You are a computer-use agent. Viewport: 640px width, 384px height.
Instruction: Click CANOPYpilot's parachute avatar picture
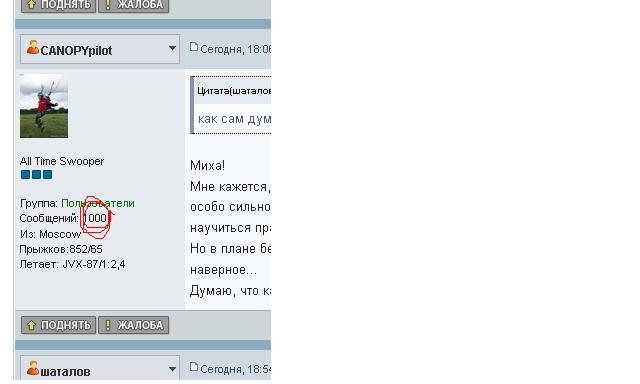click(44, 106)
